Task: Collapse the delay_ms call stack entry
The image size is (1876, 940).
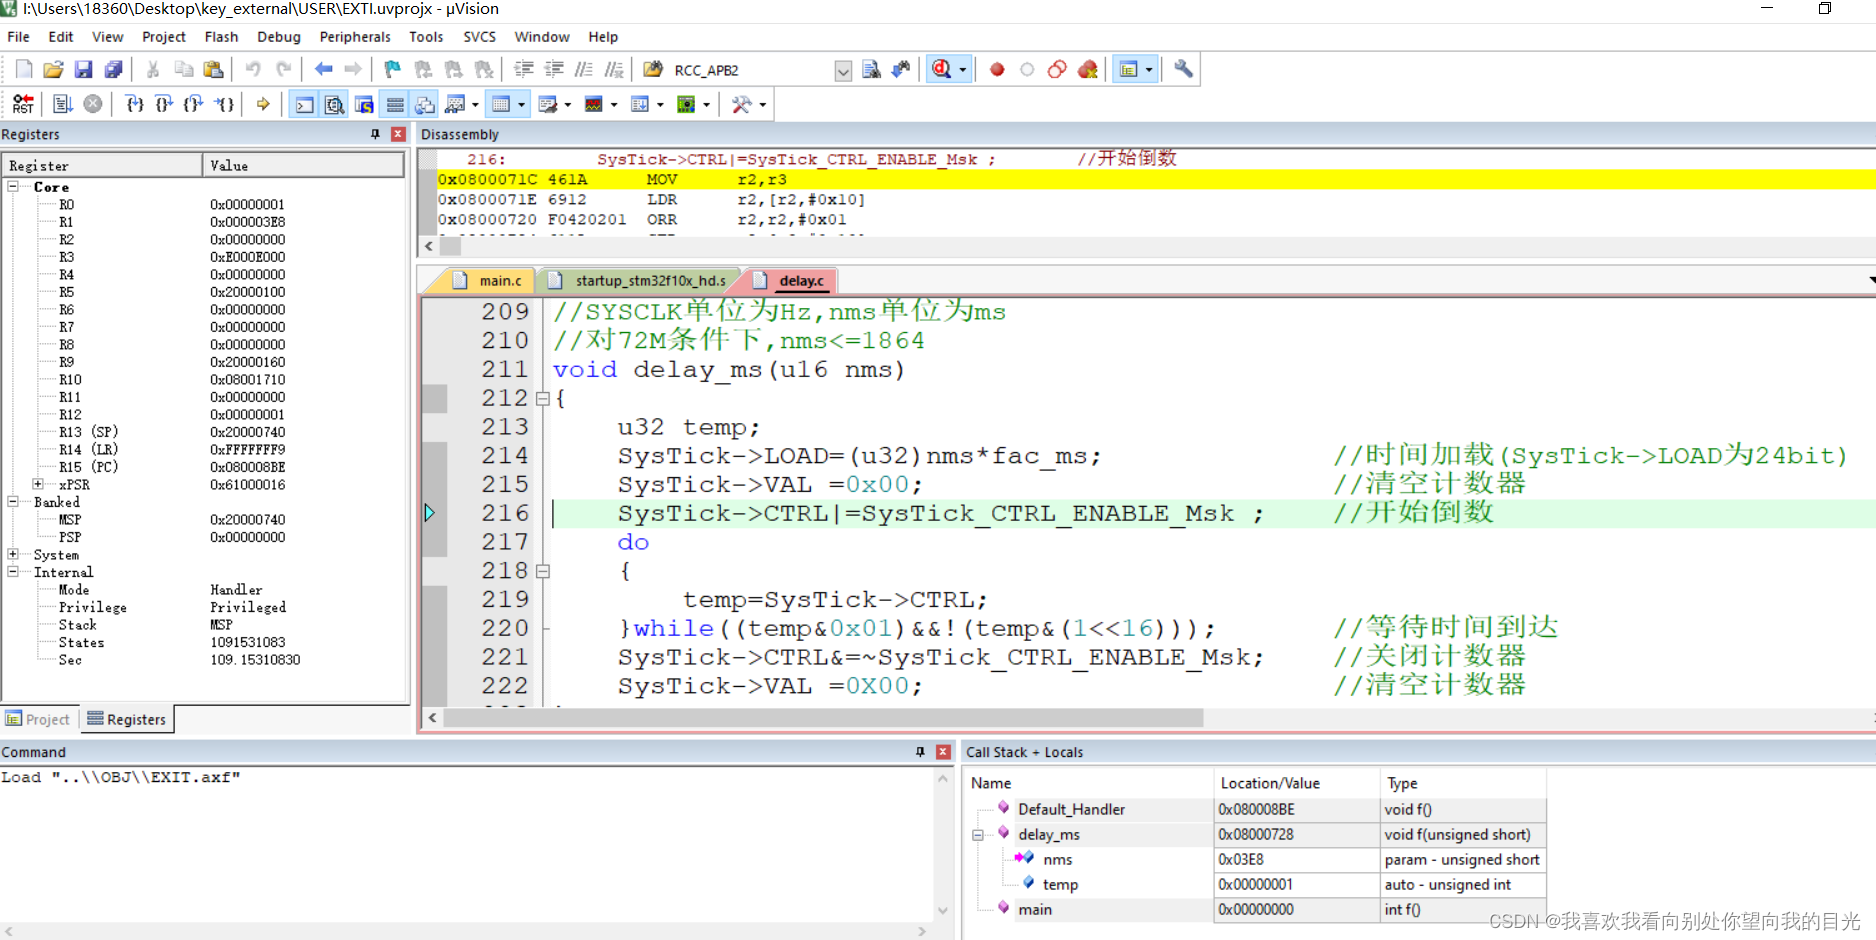Action: [977, 834]
